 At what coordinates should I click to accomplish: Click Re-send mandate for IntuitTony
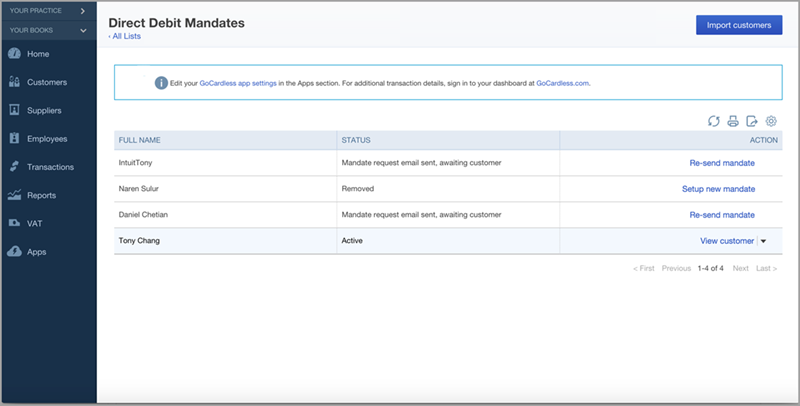pos(722,163)
